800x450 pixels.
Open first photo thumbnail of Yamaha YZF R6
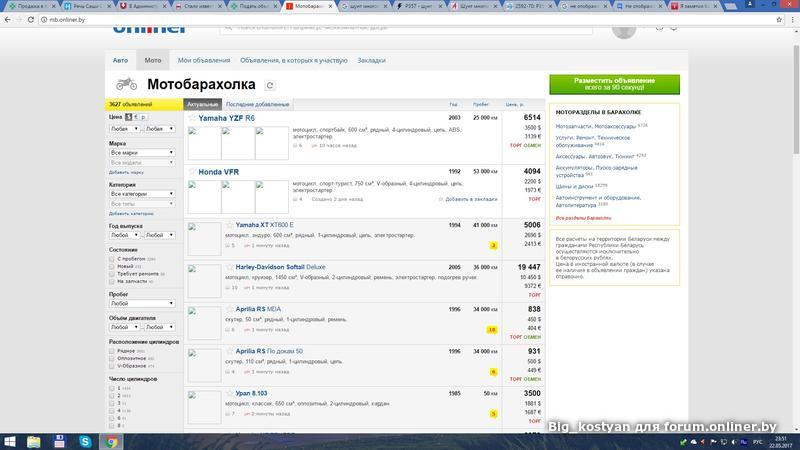204,143
